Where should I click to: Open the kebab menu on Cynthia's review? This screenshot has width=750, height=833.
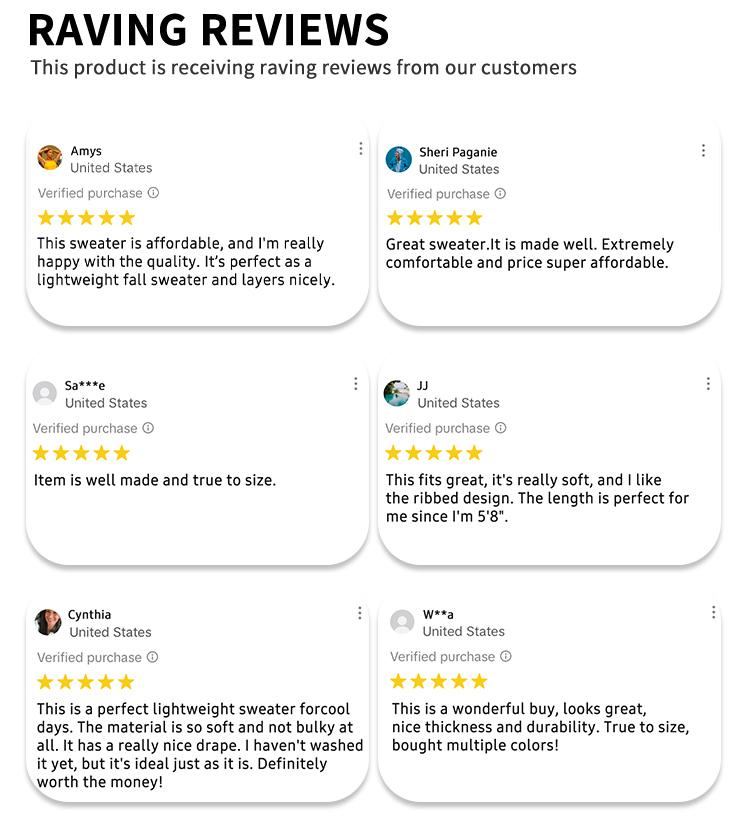coord(360,613)
